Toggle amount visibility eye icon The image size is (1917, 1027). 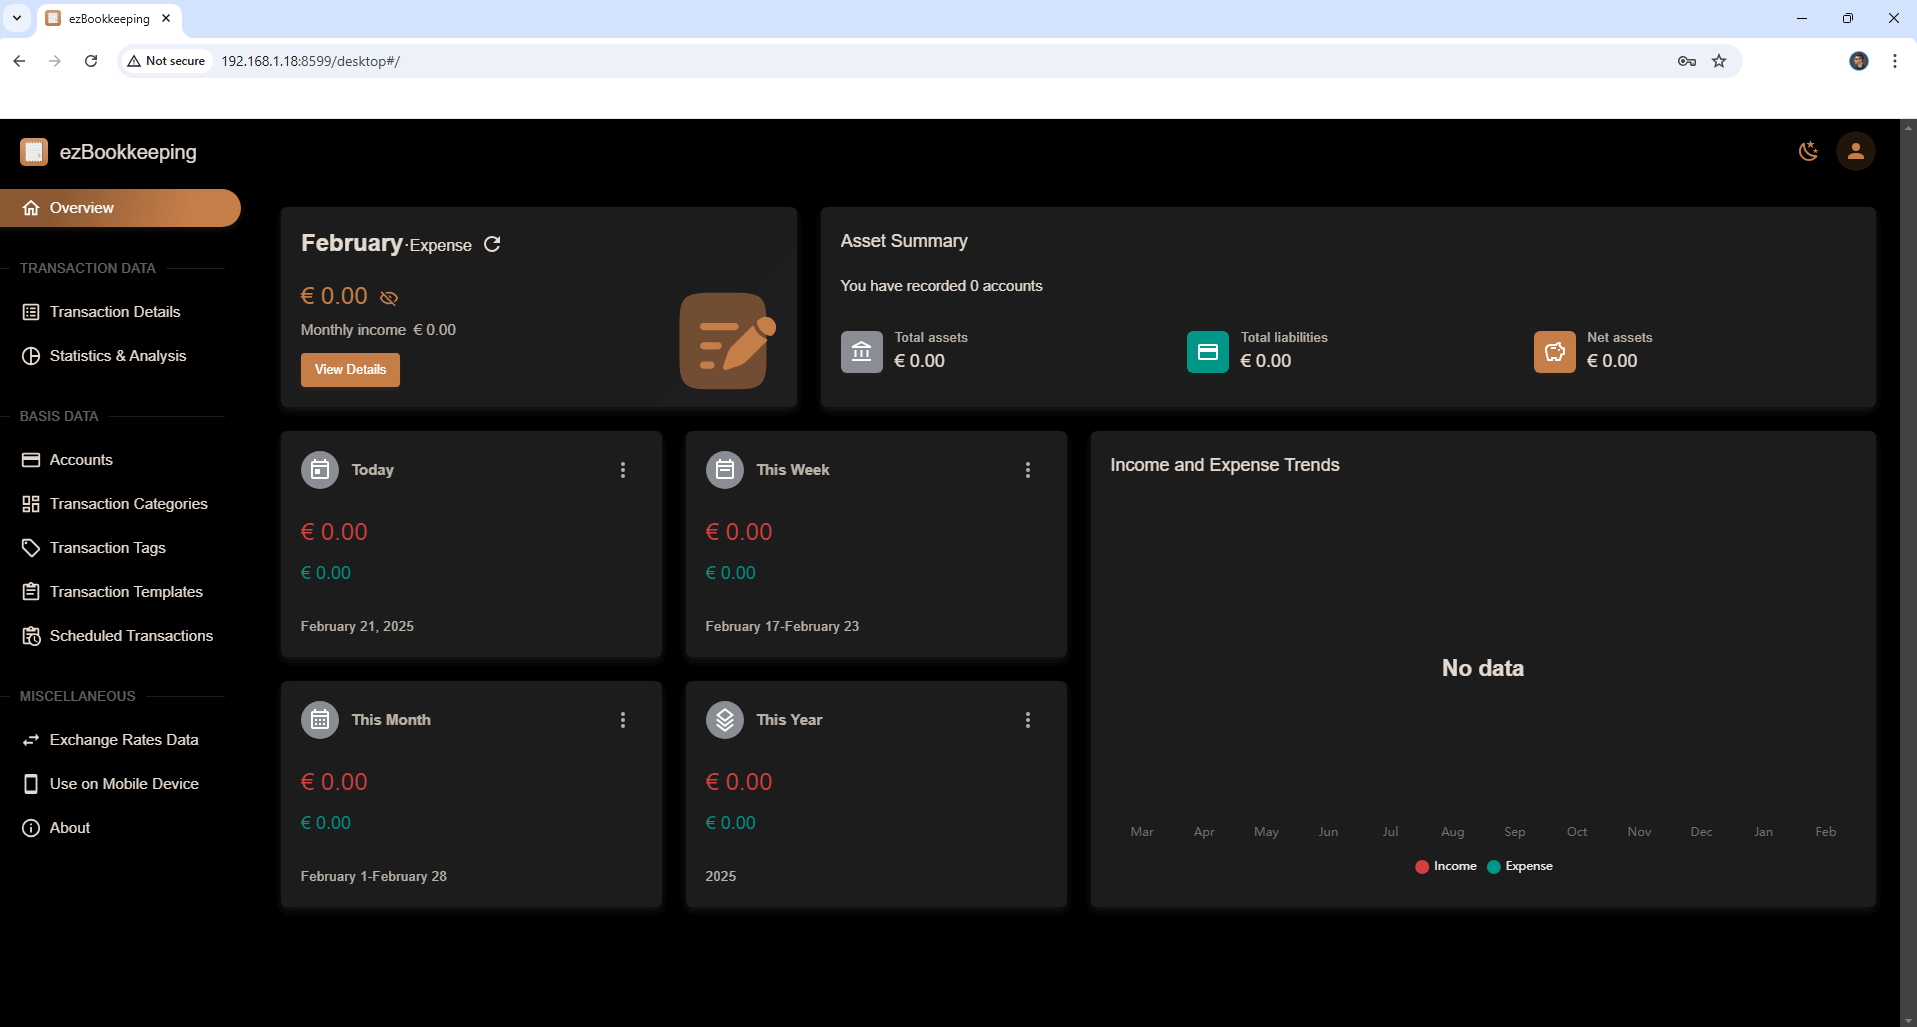point(389,298)
